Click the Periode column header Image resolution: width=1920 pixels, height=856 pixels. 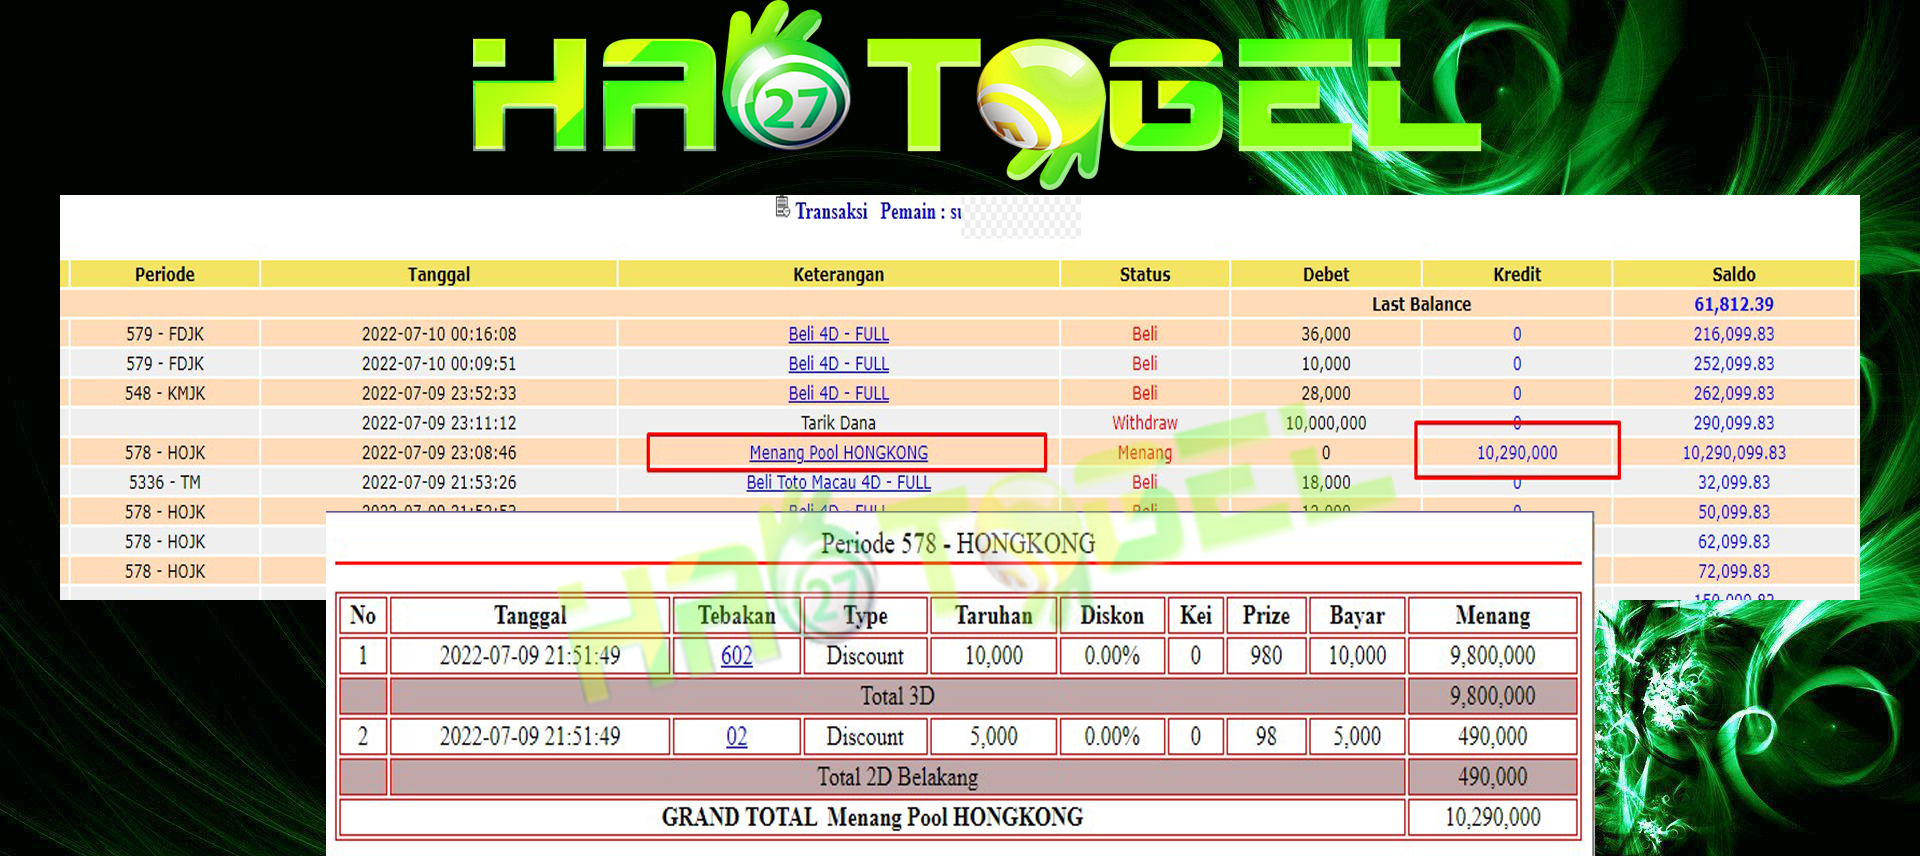(x=165, y=274)
